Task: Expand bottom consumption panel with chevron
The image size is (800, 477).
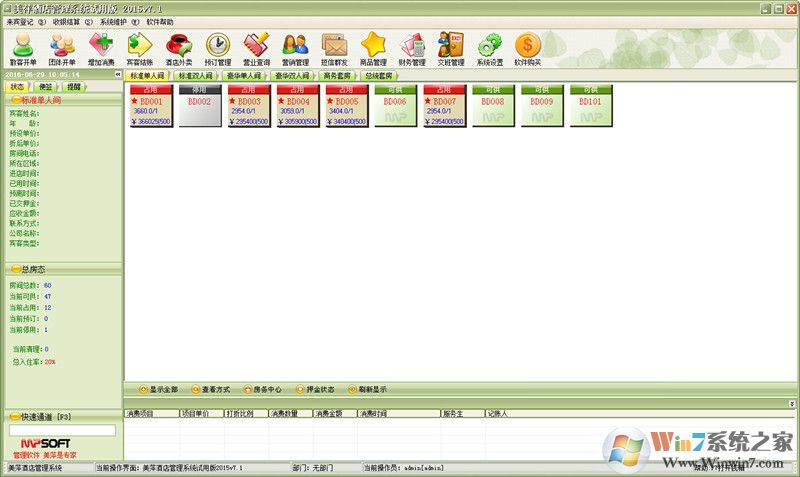Action: (x=791, y=402)
